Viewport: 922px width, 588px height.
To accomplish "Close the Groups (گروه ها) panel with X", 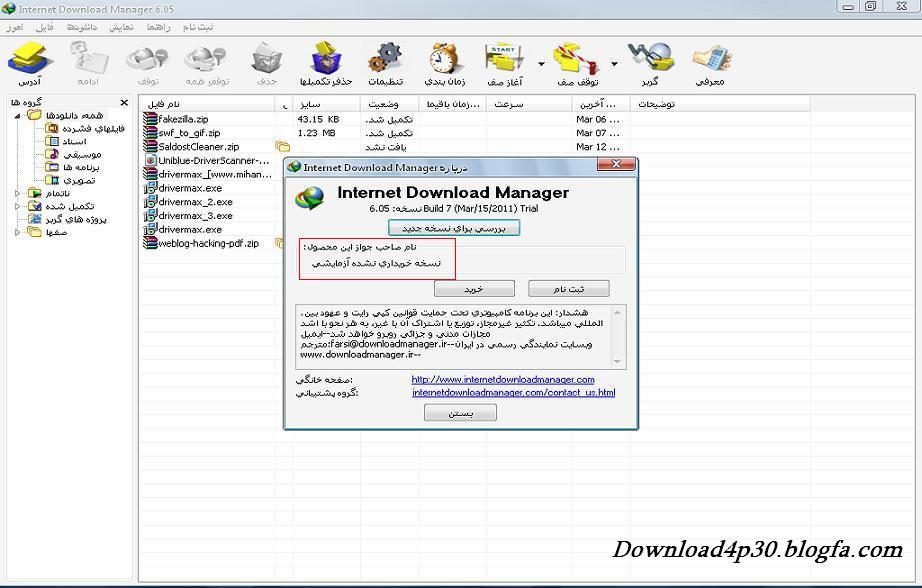I will click(x=124, y=102).
